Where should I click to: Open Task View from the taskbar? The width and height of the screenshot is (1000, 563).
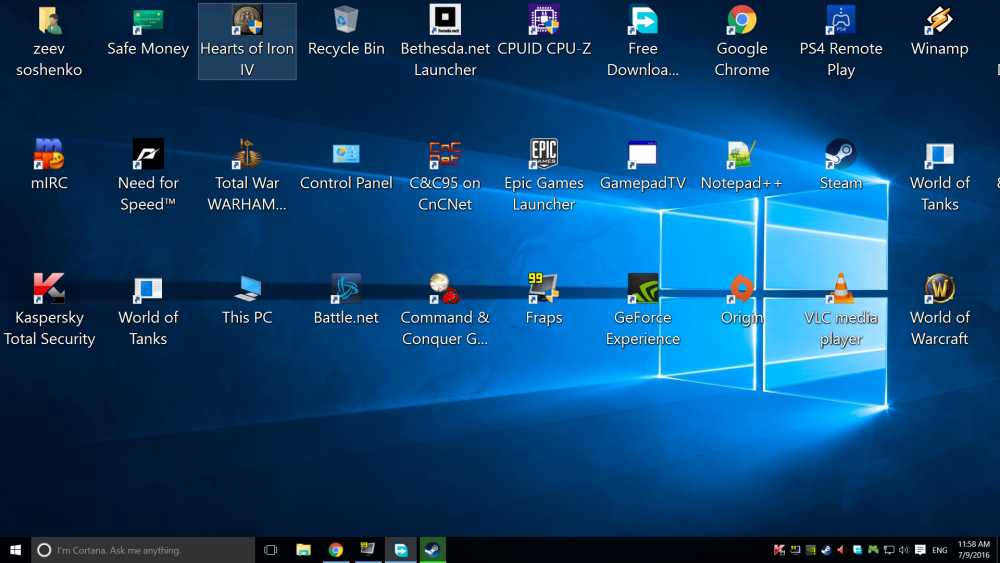point(270,550)
